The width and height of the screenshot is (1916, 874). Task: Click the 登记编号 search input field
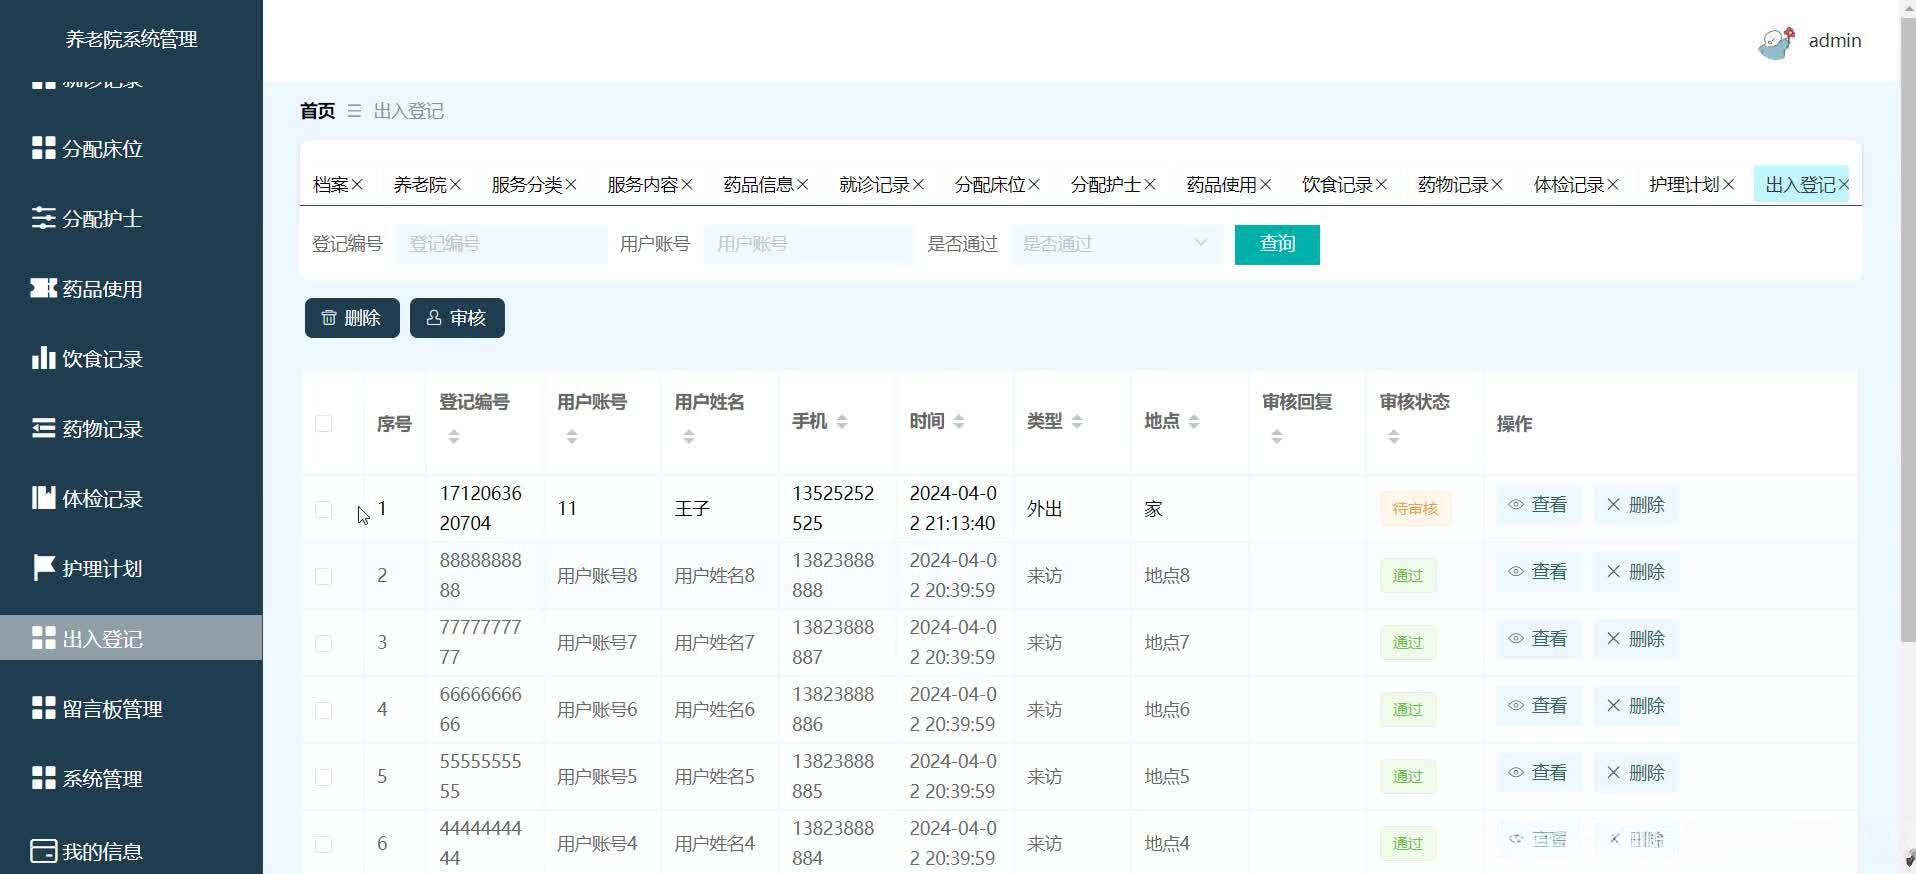501,244
